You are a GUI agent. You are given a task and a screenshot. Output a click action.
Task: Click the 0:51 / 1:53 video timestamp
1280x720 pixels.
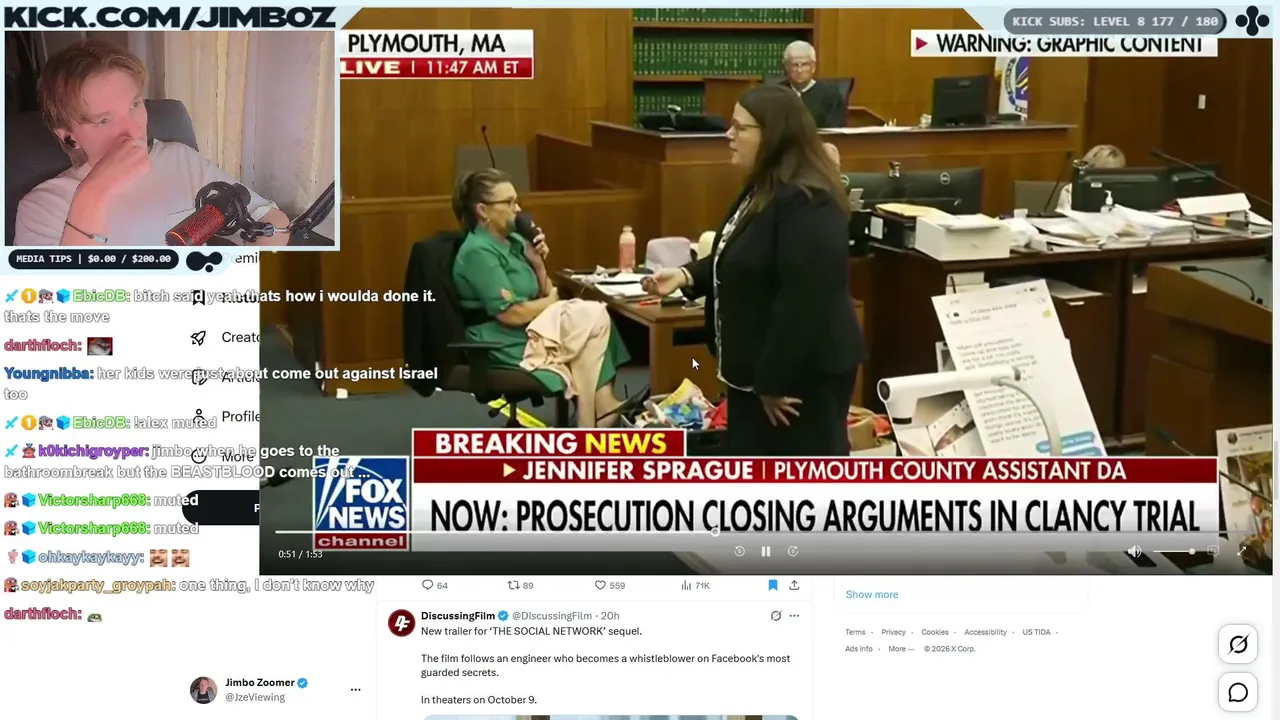coord(300,554)
